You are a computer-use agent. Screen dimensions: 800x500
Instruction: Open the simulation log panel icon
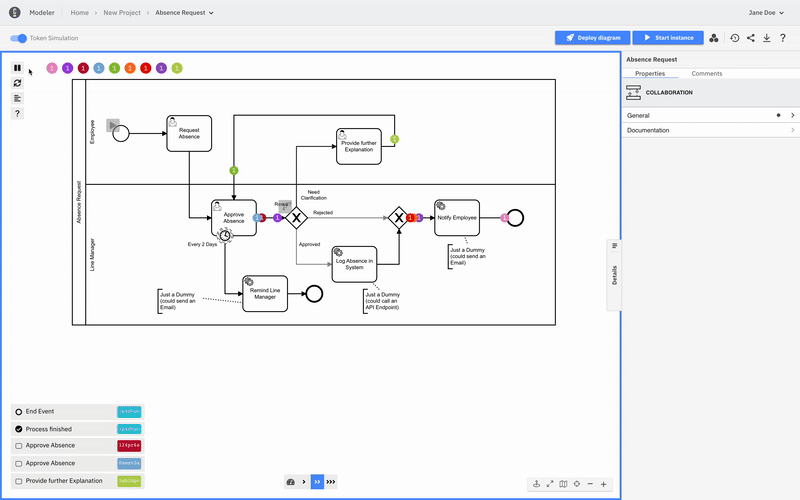click(17, 98)
